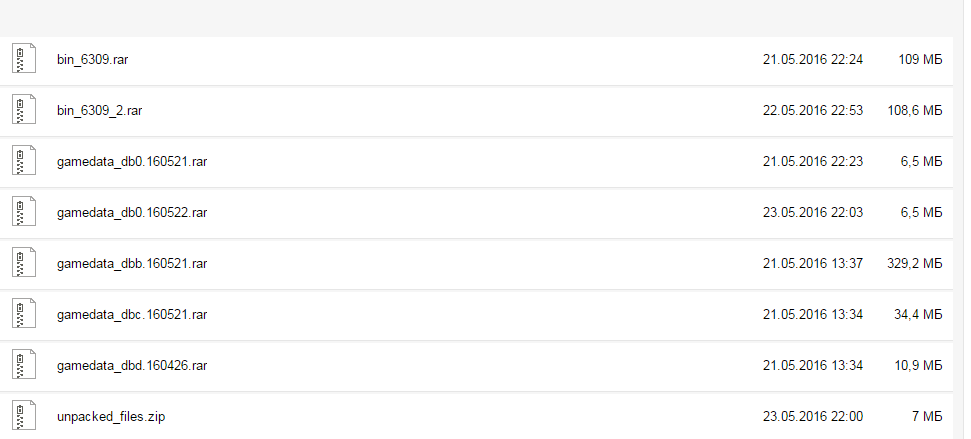Open the gamedata_dbb.160521.rar file name

coord(132,264)
